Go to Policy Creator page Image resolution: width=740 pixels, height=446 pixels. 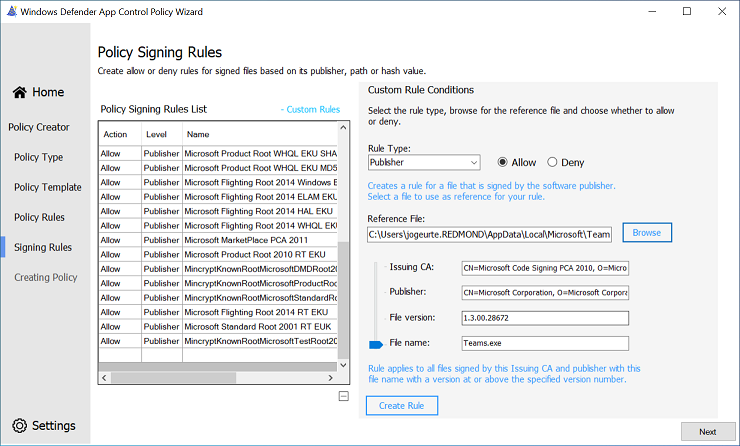39,127
